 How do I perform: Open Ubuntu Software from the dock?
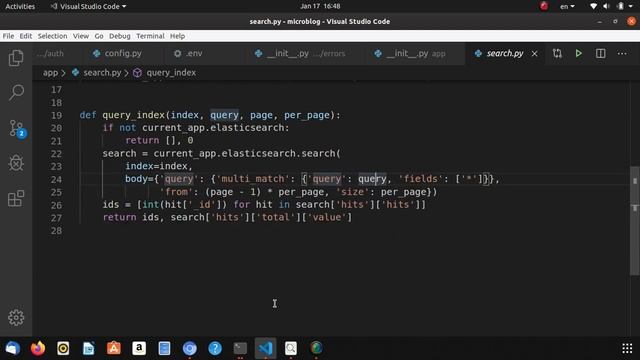114,348
